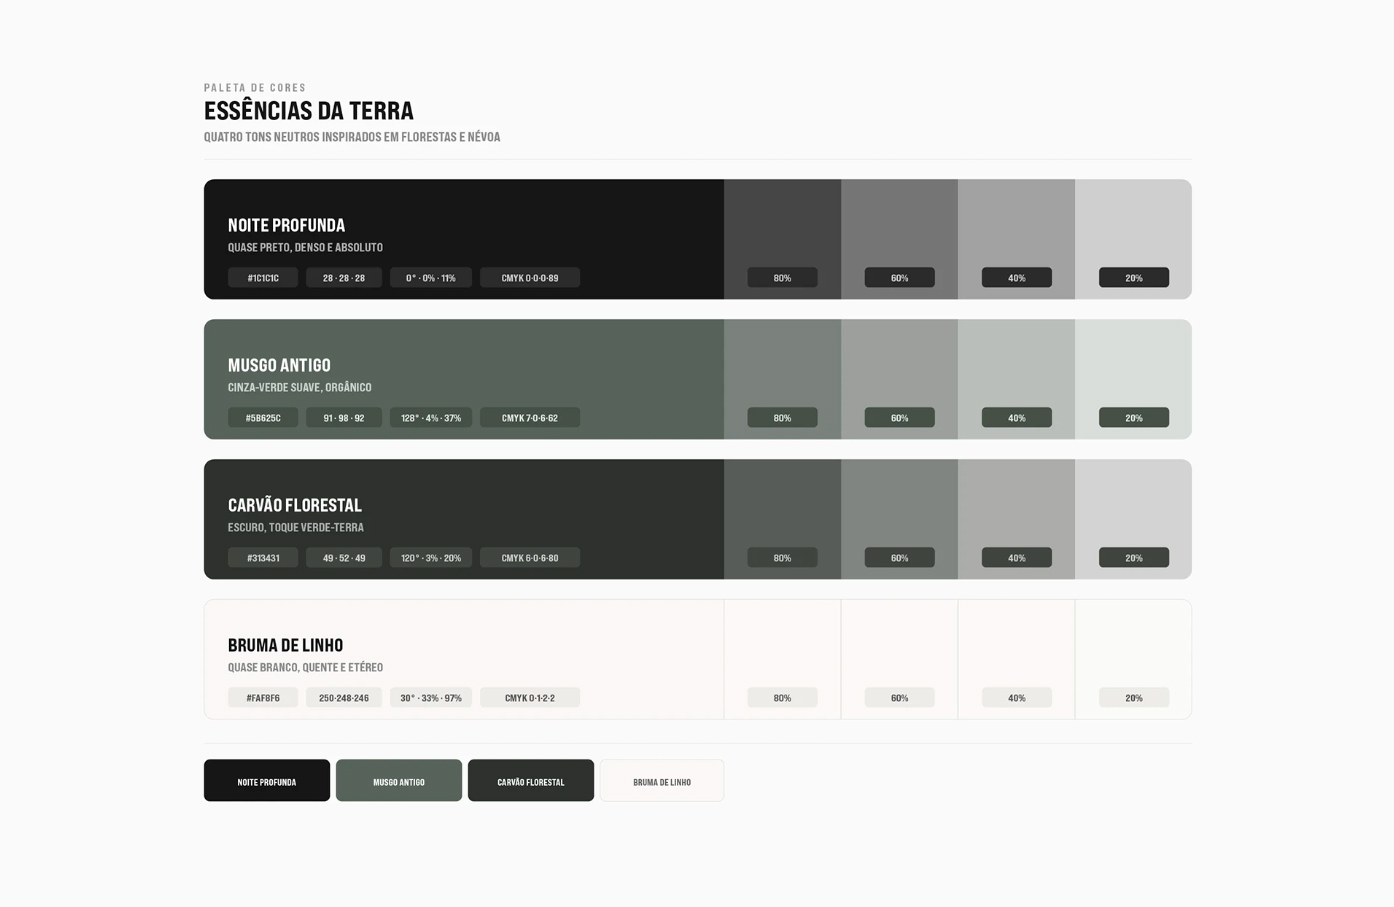Click the CMYK 7-0-6-62 chip
The width and height of the screenshot is (1394, 907).
coord(530,418)
